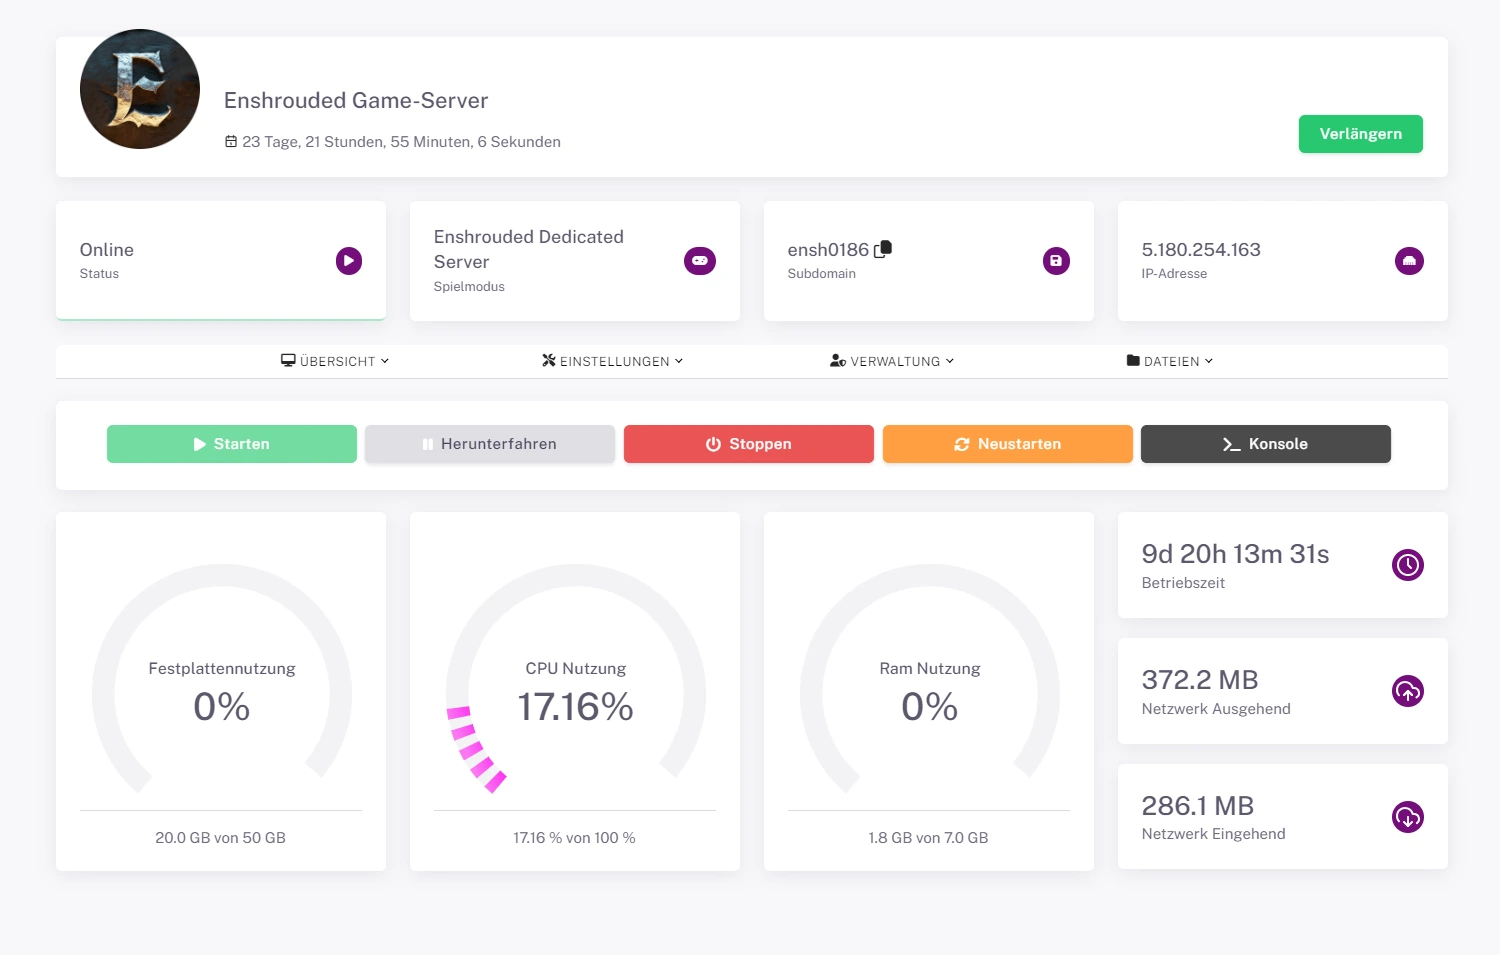Click the IP address 5.180.254.163
The image size is (1500, 955).
(1201, 250)
